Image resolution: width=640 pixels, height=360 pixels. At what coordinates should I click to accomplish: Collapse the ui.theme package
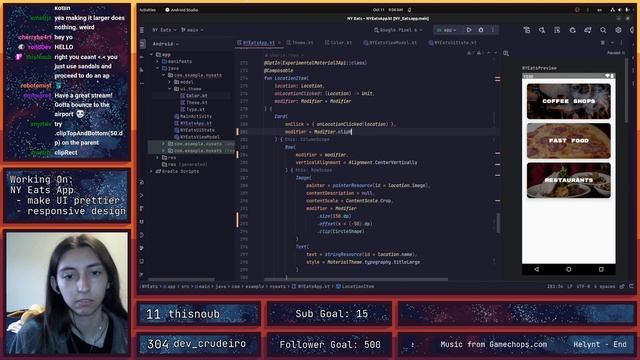click(x=169, y=89)
